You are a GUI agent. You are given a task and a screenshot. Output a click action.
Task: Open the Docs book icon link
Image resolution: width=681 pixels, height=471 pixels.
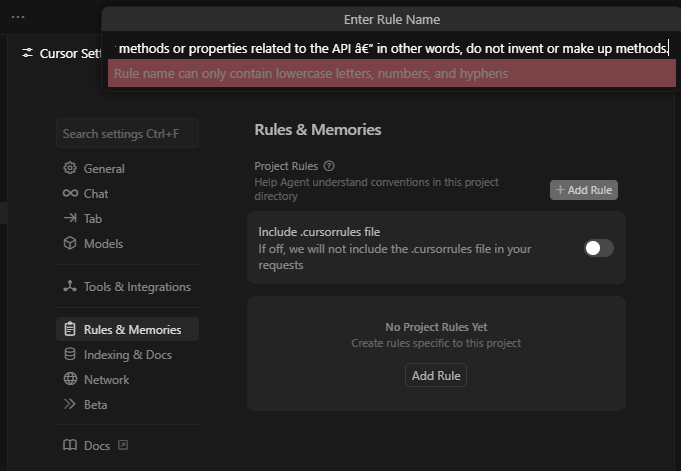[70, 445]
